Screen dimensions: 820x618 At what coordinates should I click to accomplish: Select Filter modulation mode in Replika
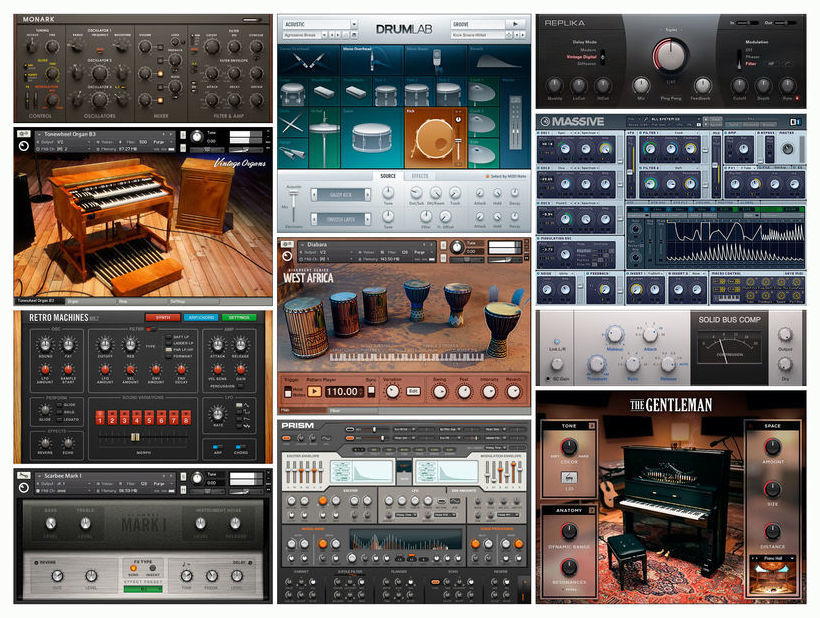pos(750,64)
